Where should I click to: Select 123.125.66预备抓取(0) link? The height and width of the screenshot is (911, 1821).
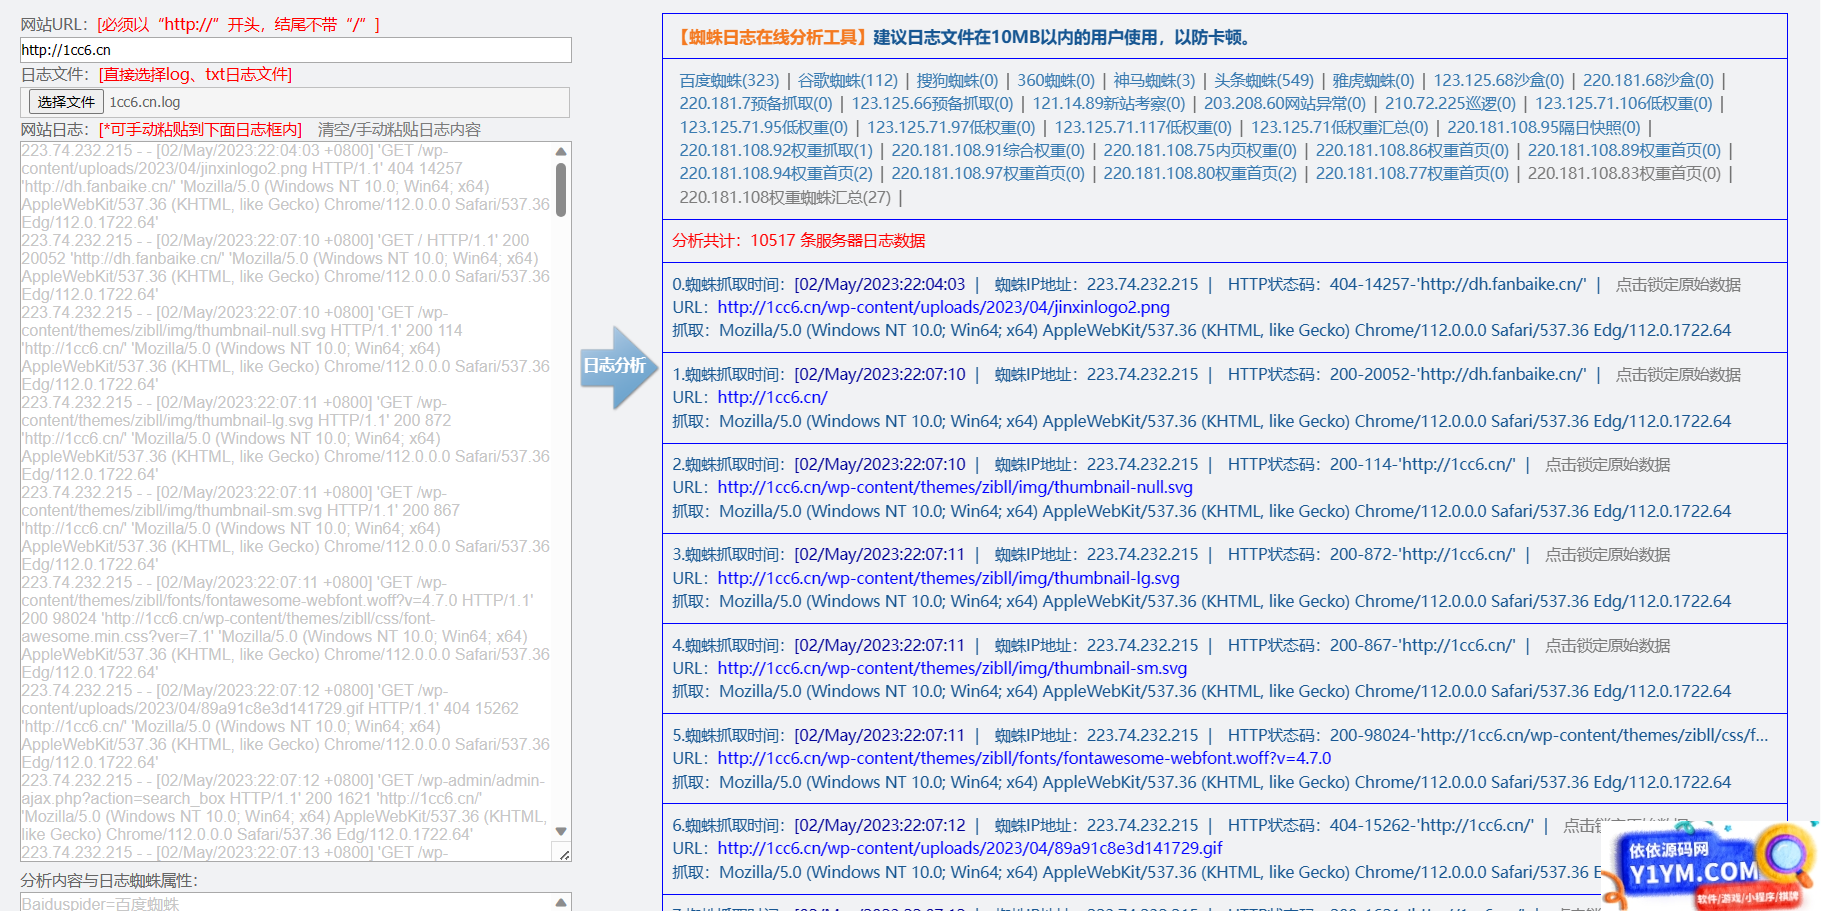932,103
